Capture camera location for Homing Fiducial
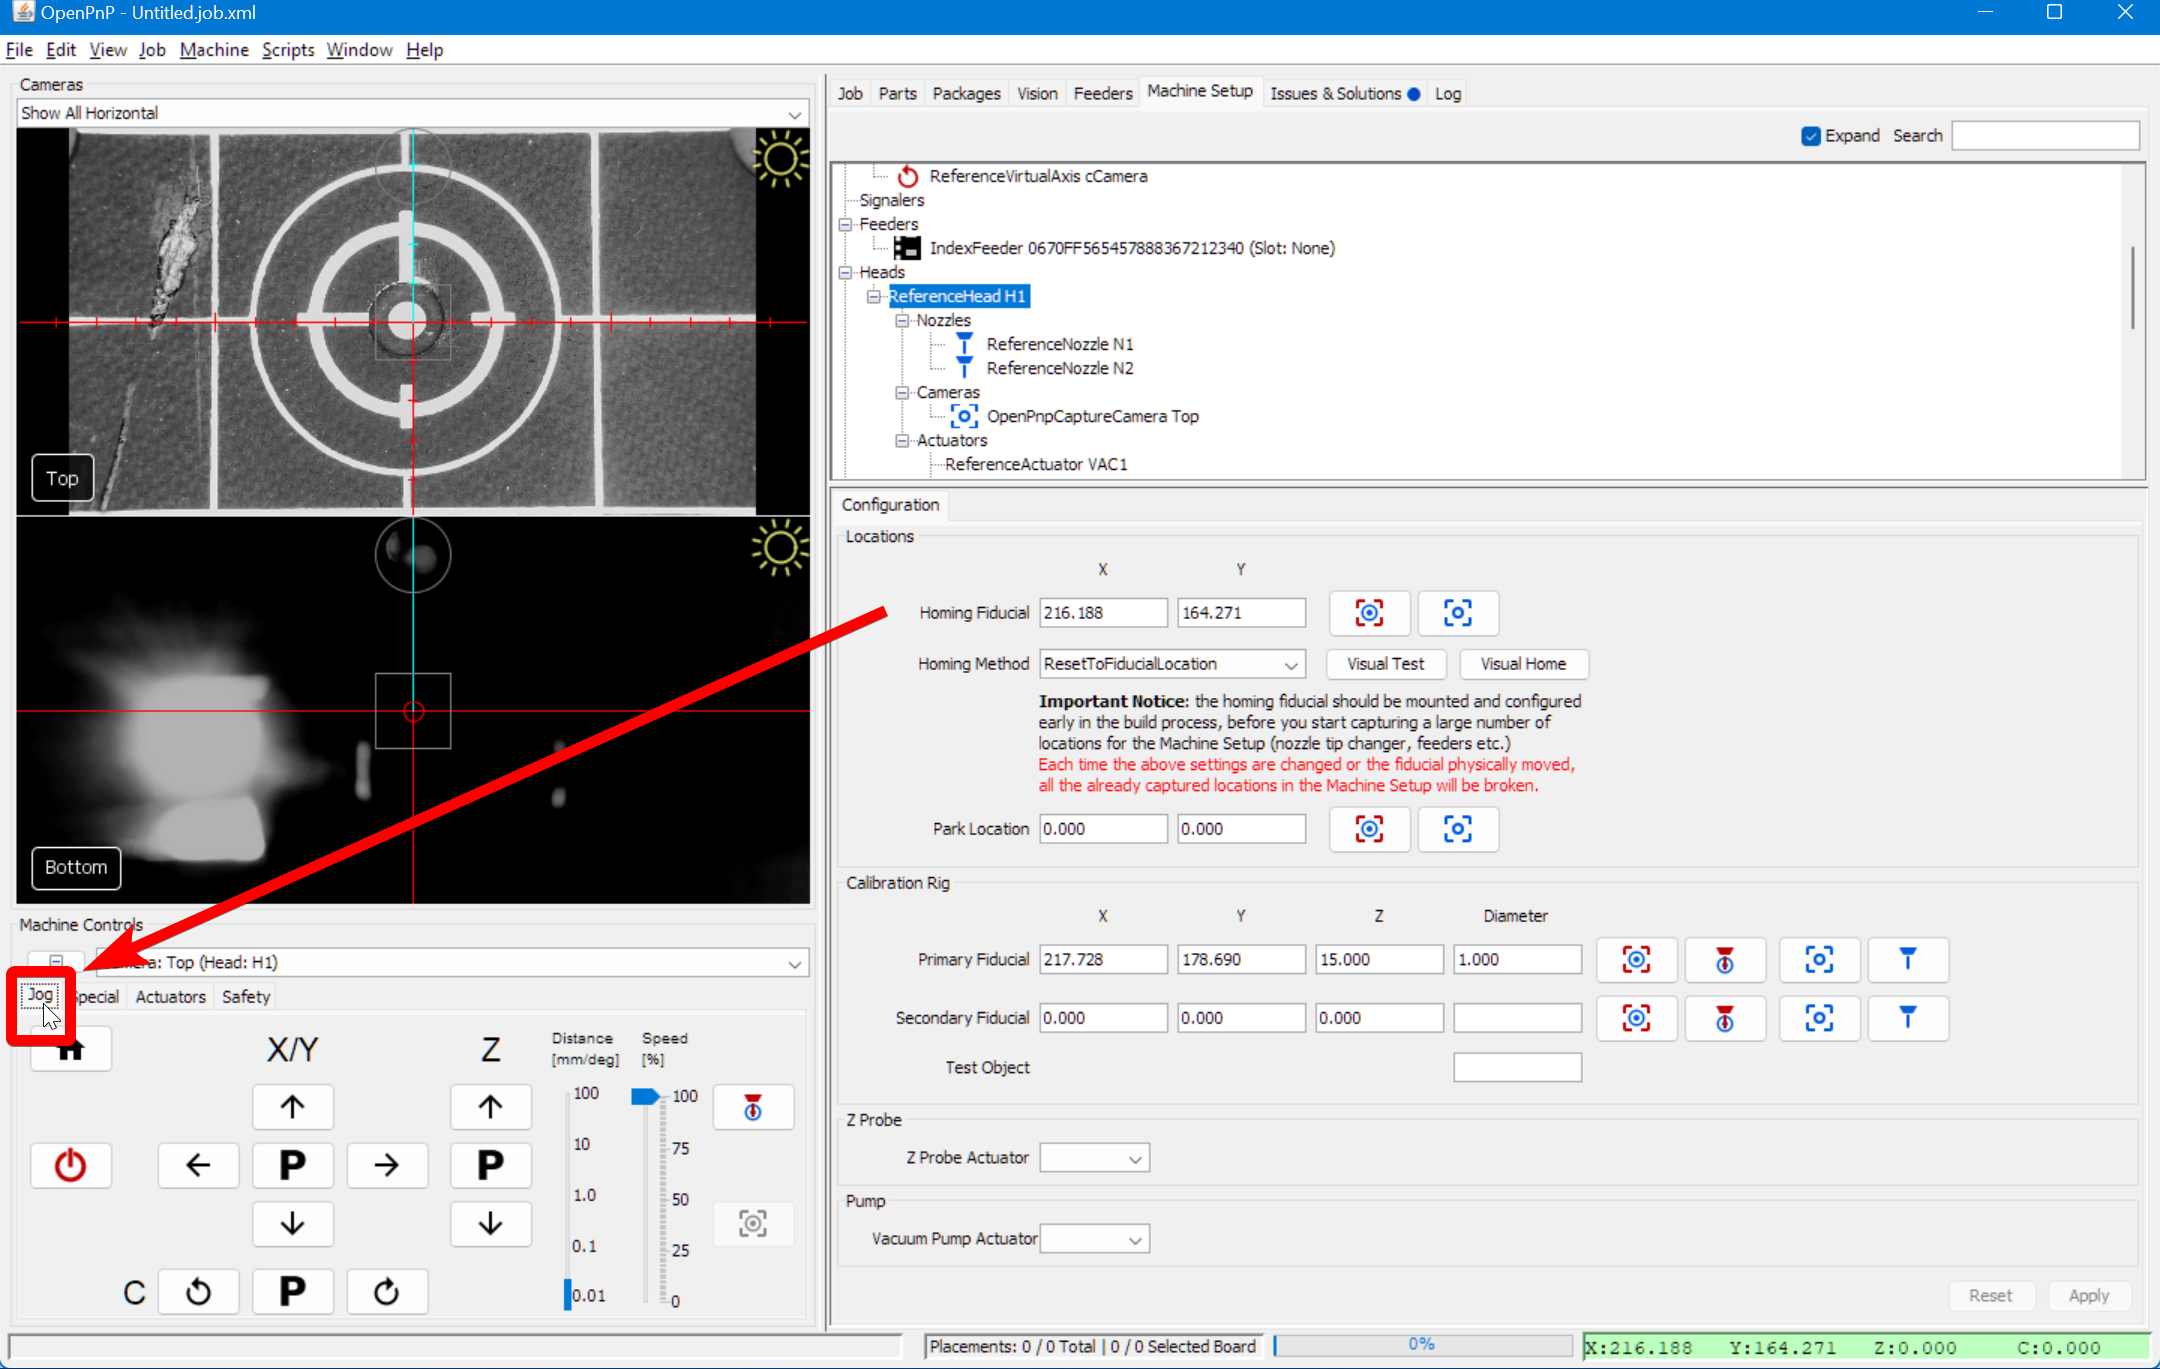This screenshot has height=1369, width=2160. click(x=1369, y=613)
